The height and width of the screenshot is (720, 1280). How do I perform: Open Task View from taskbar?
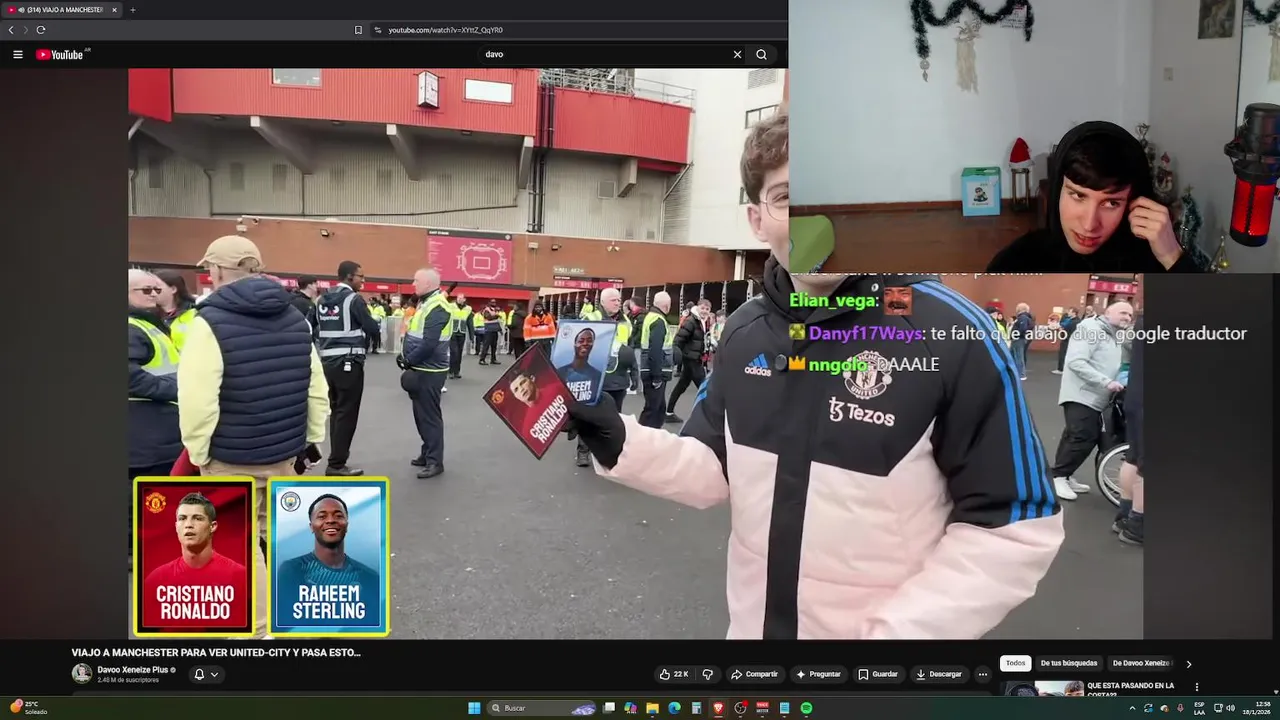point(609,708)
